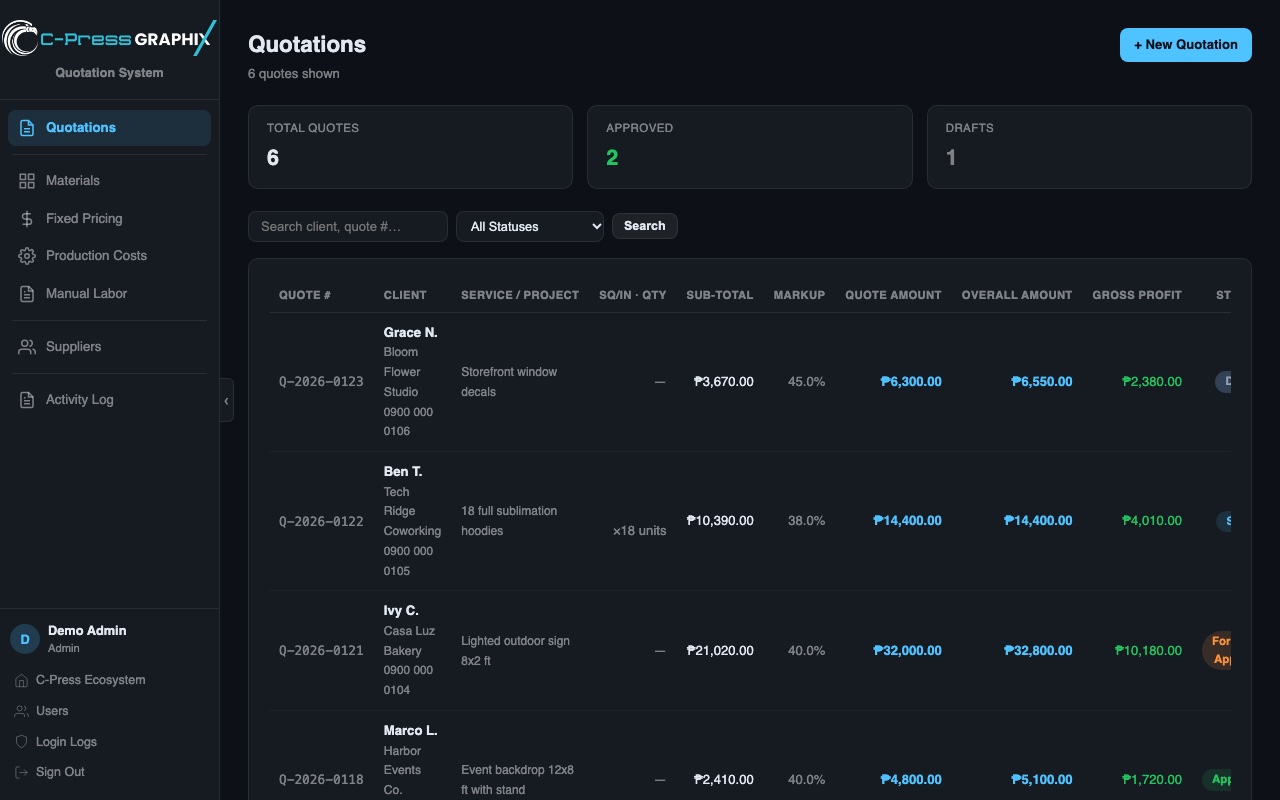Click the Quotations document icon in sidebar
Screen dimensions: 1280x800
pyautogui.click(x=27, y=128)
